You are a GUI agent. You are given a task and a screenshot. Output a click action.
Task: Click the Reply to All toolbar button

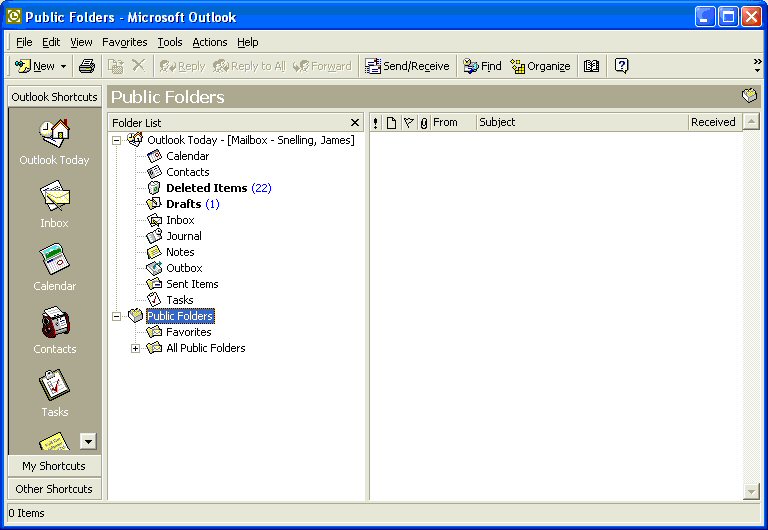(249, 66)
